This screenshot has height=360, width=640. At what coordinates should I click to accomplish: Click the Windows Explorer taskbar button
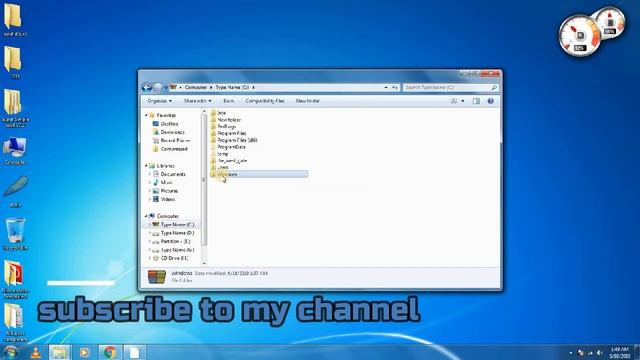pos(60,352)
